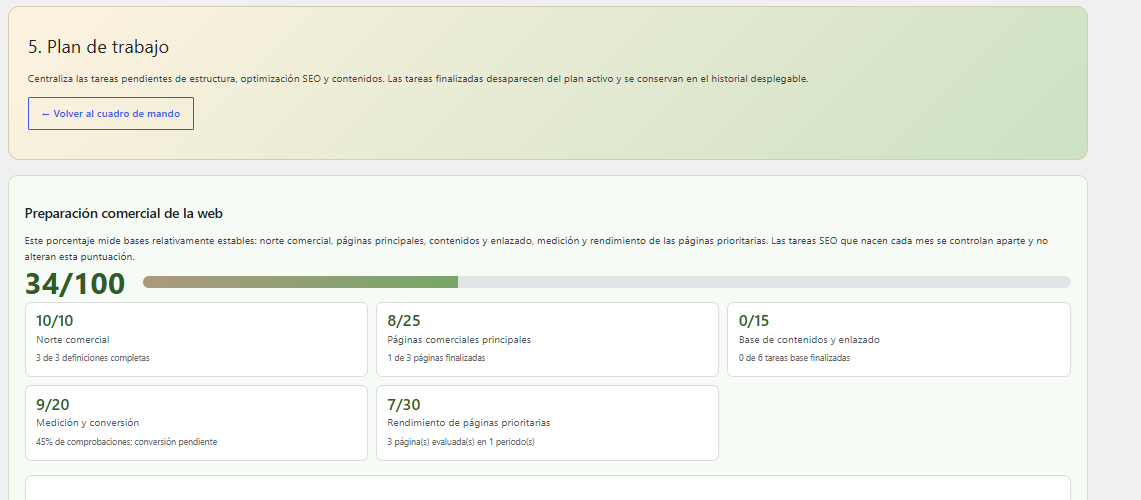The image size is (1141, 500).
Task: Select the 5. Plan de trabajo heading
Action: click(98, 47)
